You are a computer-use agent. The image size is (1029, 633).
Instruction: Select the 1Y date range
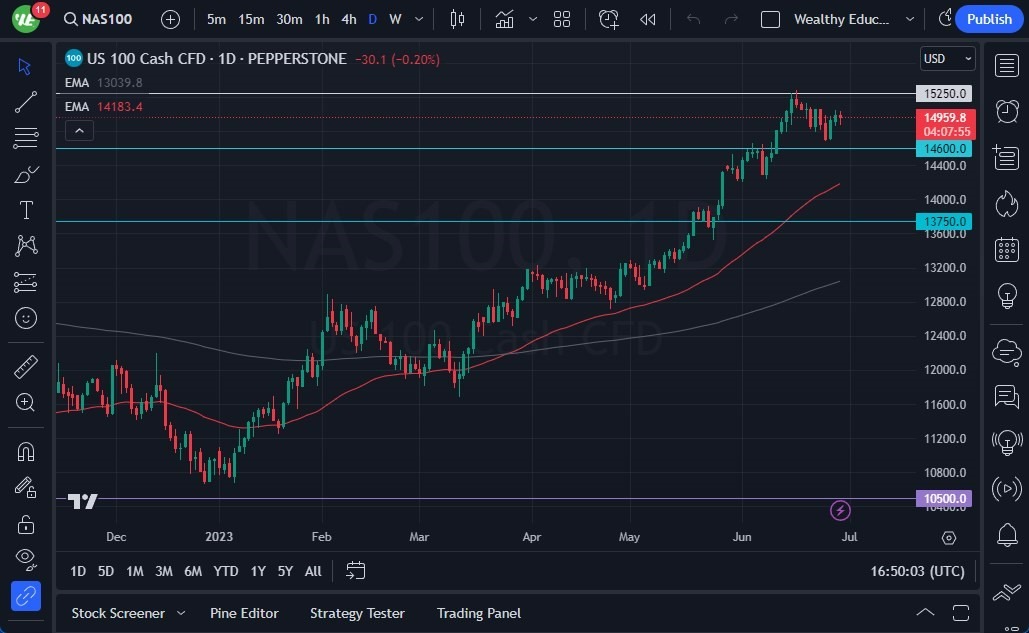[257, 571]
